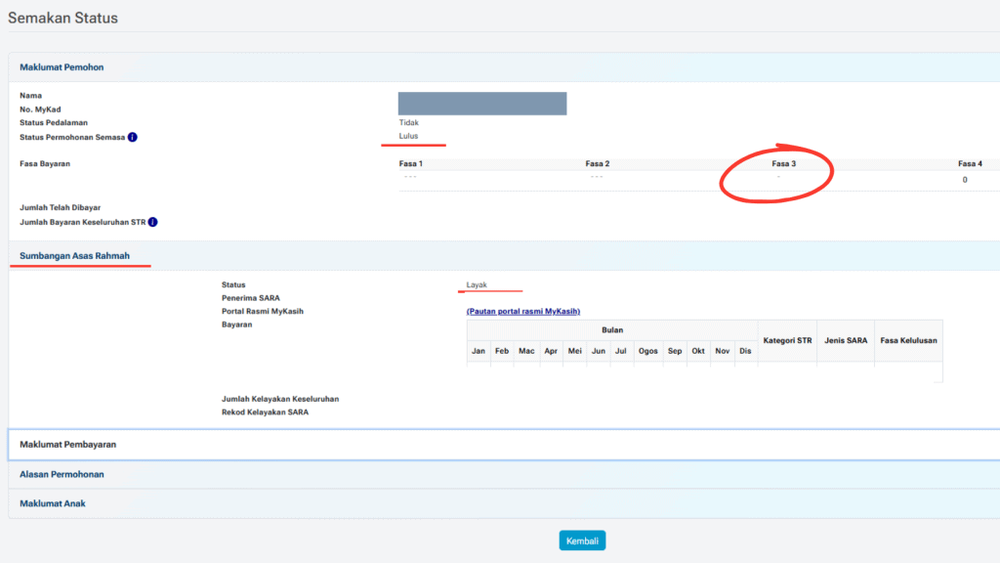Click the Ogos month column
Image resolution: width=1000 pixels, height=563 pixels.
tap(648, 351)
